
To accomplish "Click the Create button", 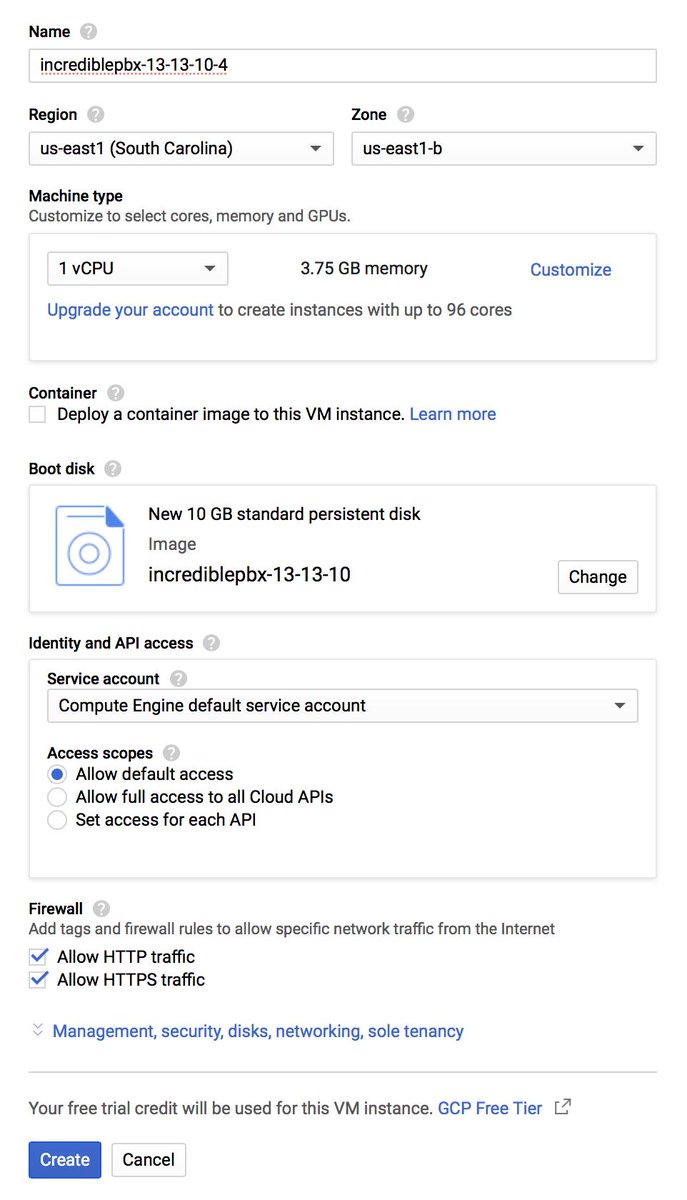I will (x=65, y=1159).
